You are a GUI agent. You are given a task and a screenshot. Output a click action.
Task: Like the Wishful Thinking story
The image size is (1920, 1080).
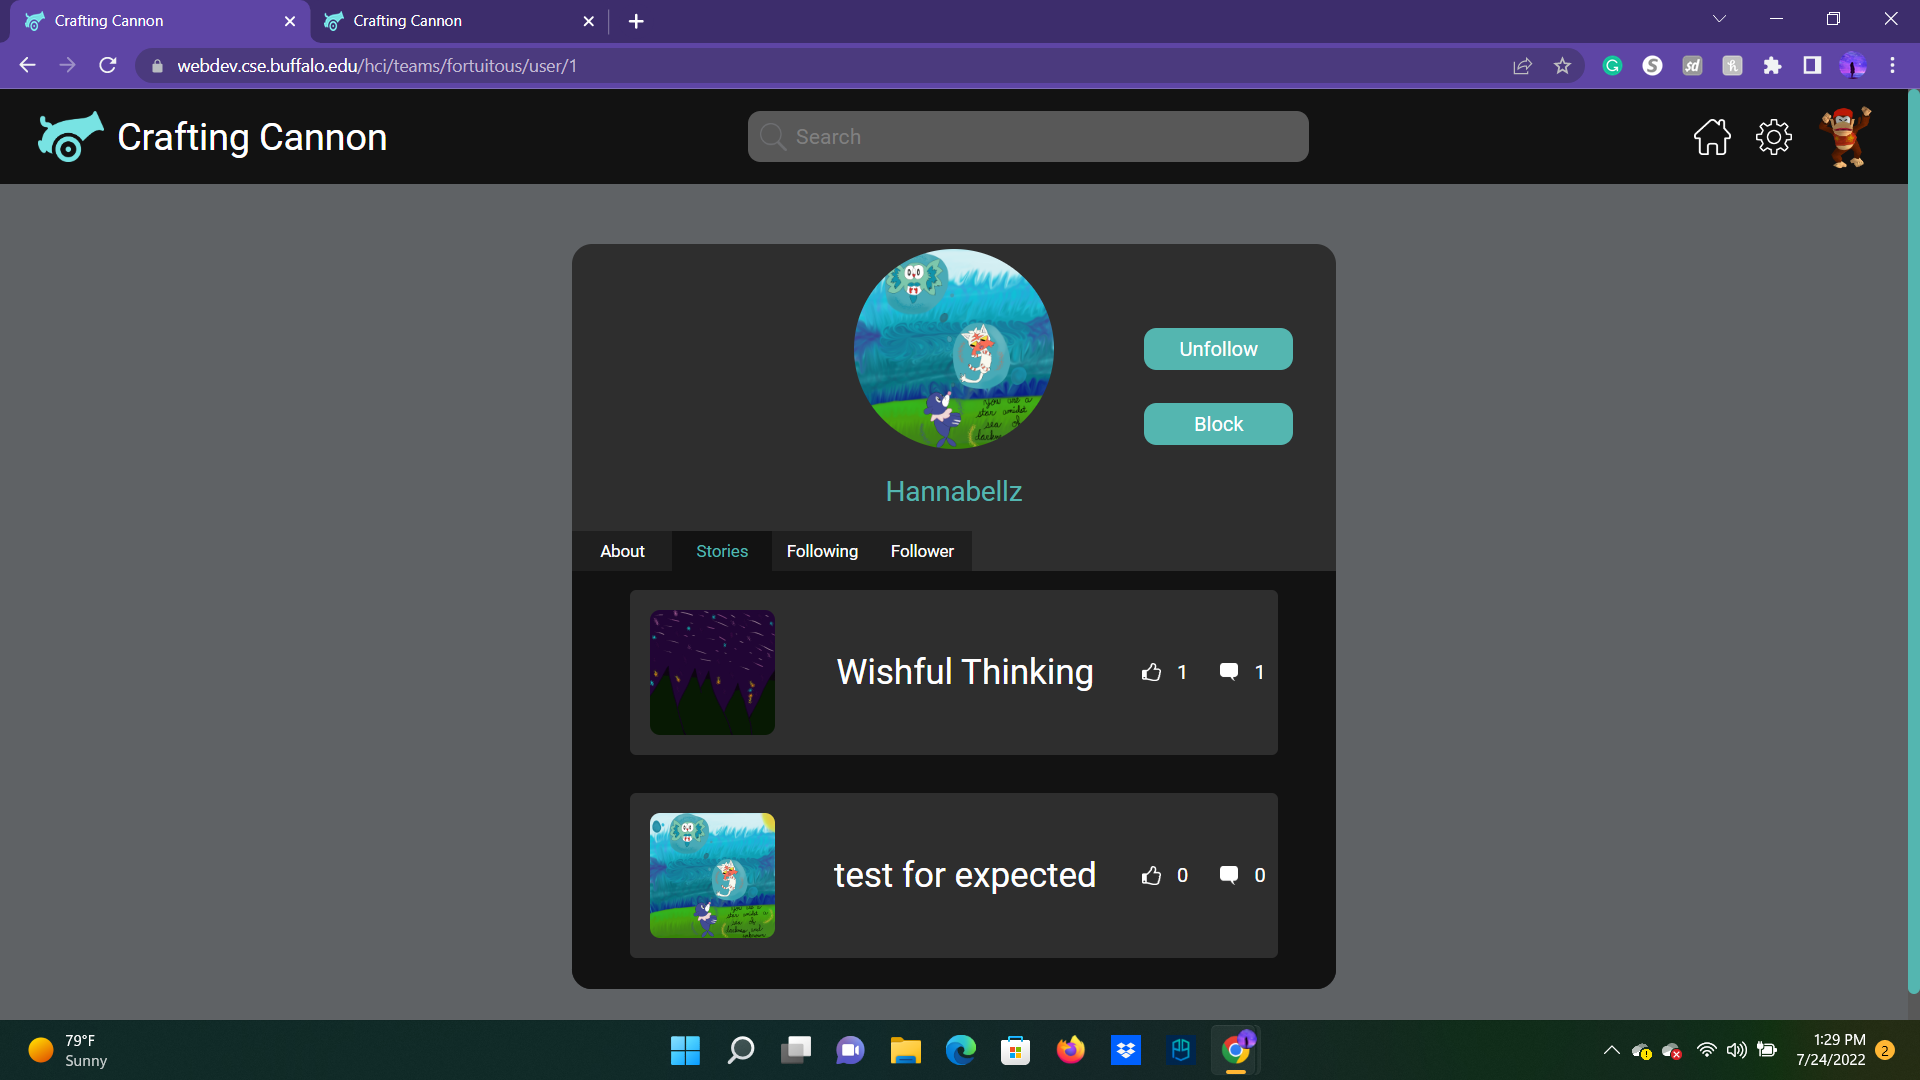1152,672
